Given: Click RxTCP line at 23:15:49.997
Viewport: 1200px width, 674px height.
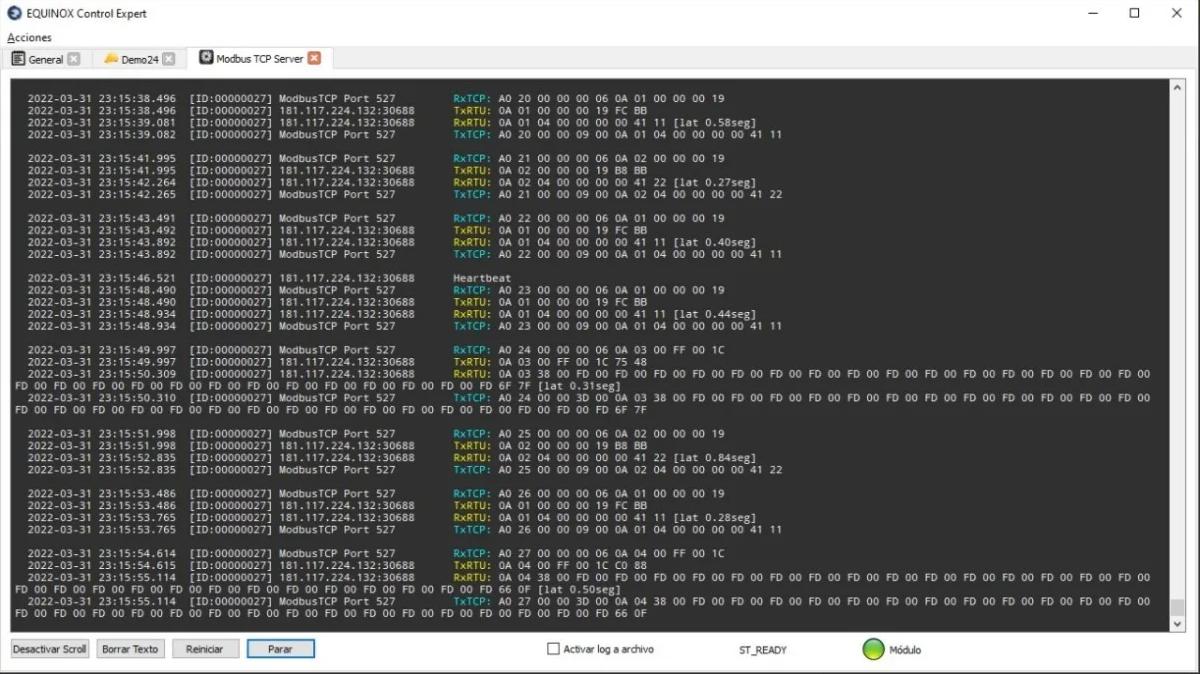Looking at the screenshot, I should click(x=376, y=350).
